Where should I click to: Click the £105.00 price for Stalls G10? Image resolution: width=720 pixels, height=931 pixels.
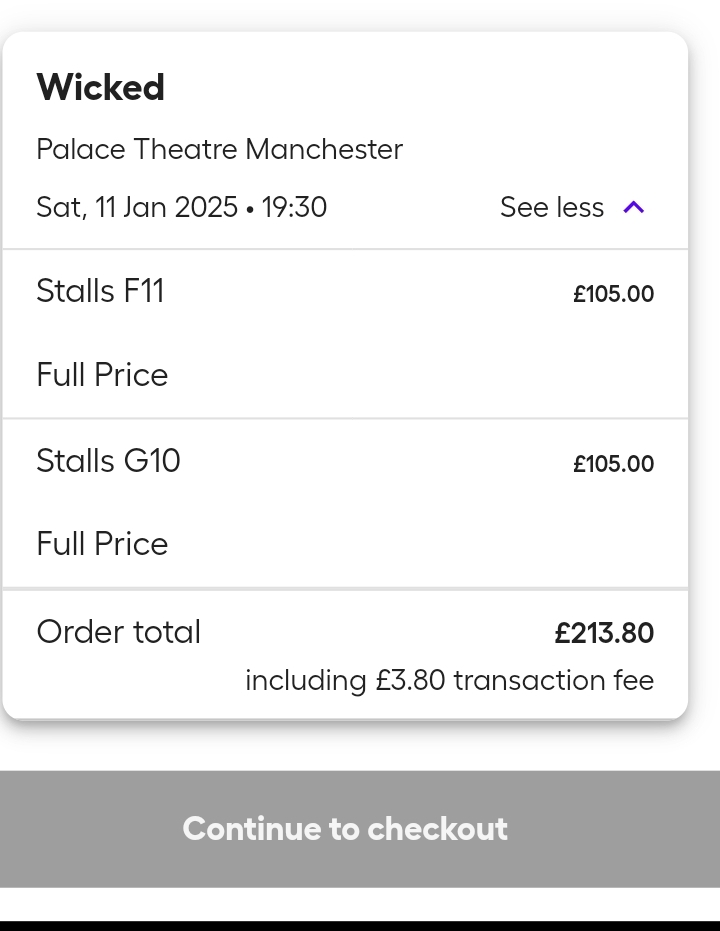tap(613, 464)
